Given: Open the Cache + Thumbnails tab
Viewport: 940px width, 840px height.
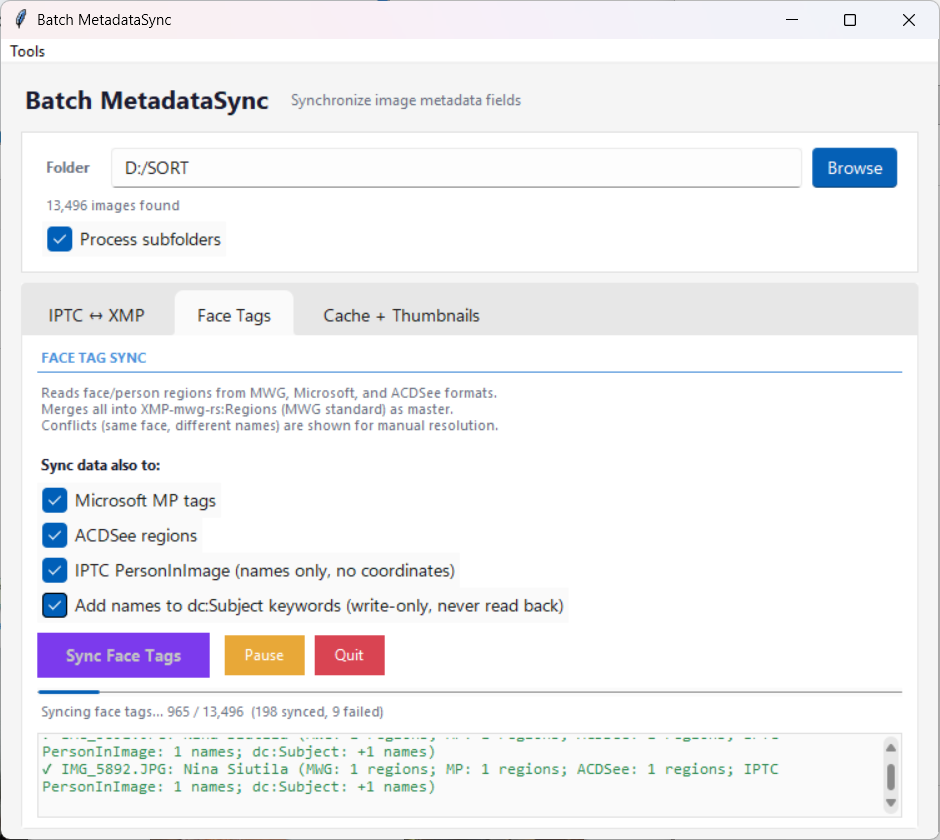Looking at the screenshot, I should pos(400,315).
